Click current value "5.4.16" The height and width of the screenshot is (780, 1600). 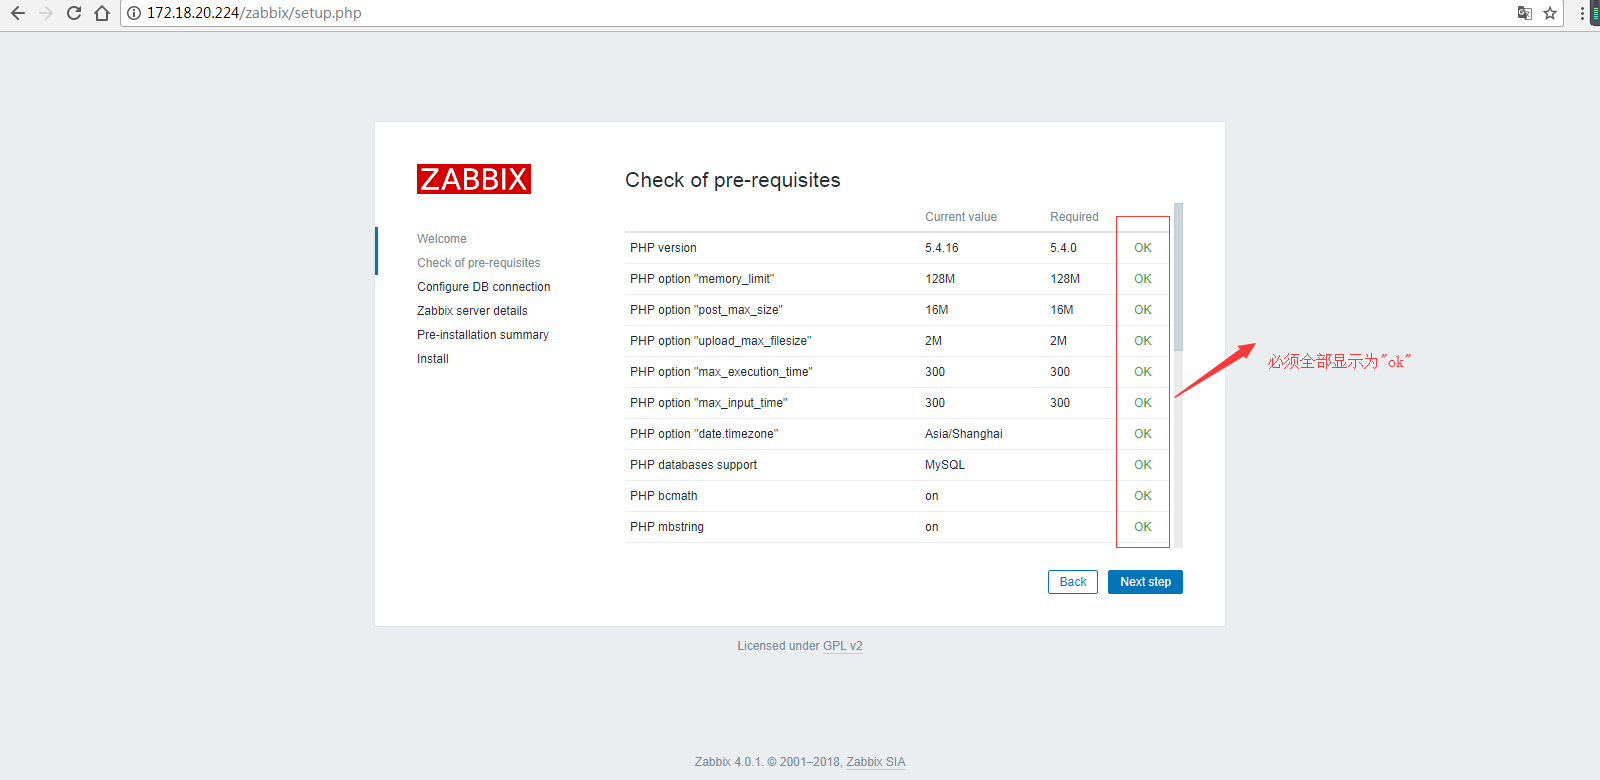[942, 248]
